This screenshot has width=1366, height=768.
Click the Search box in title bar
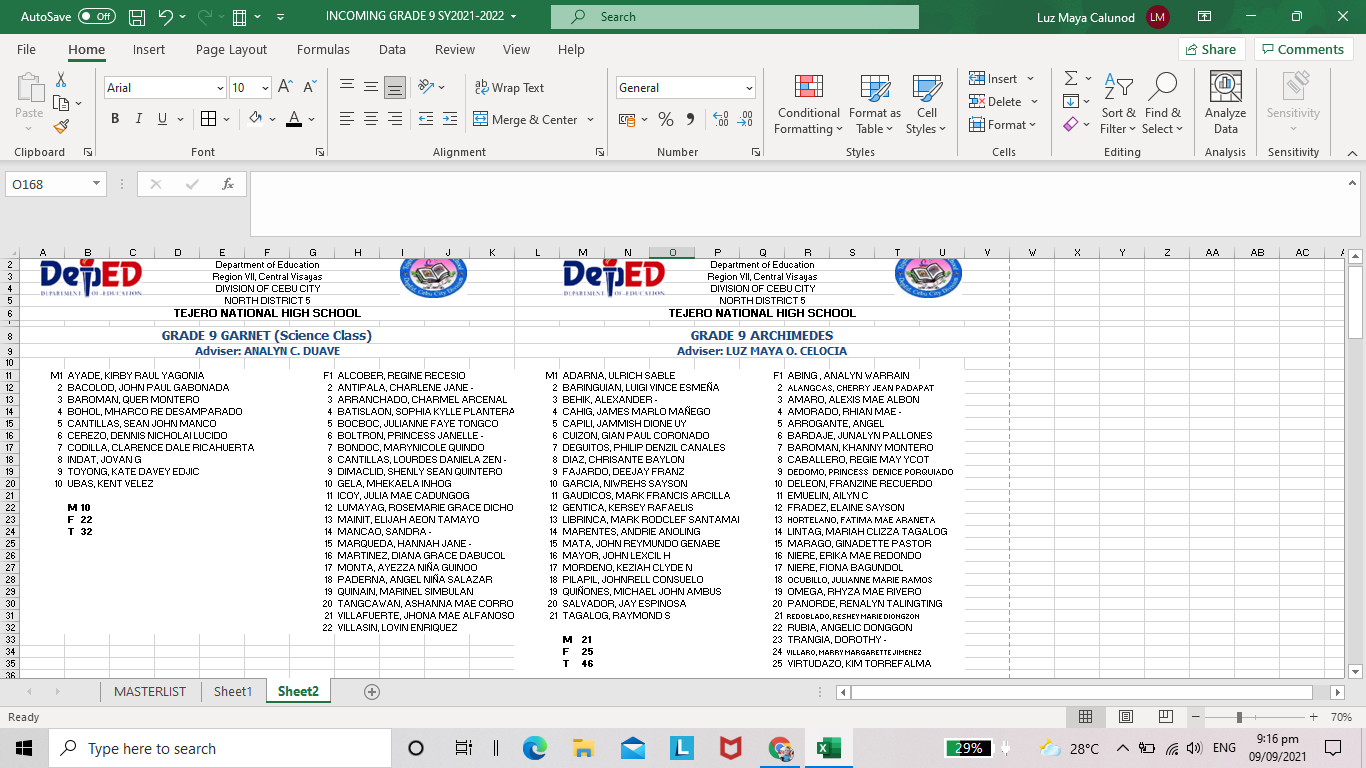[x=734, y=17]
